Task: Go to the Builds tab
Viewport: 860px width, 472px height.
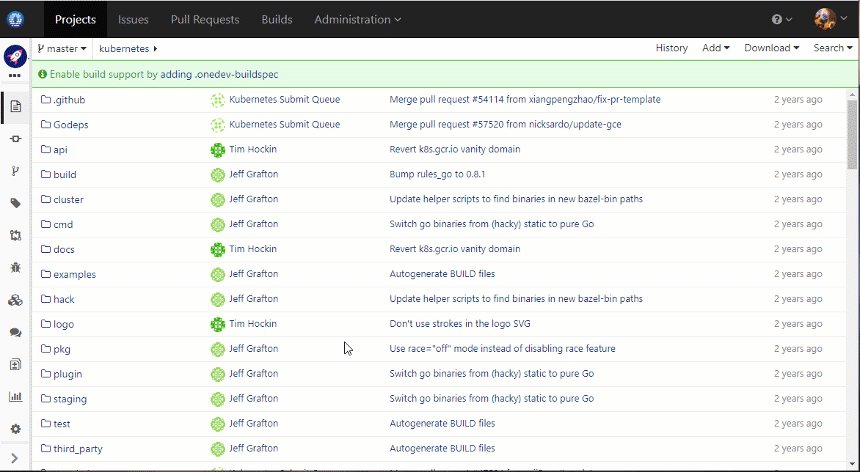Action: pos(277,20)
